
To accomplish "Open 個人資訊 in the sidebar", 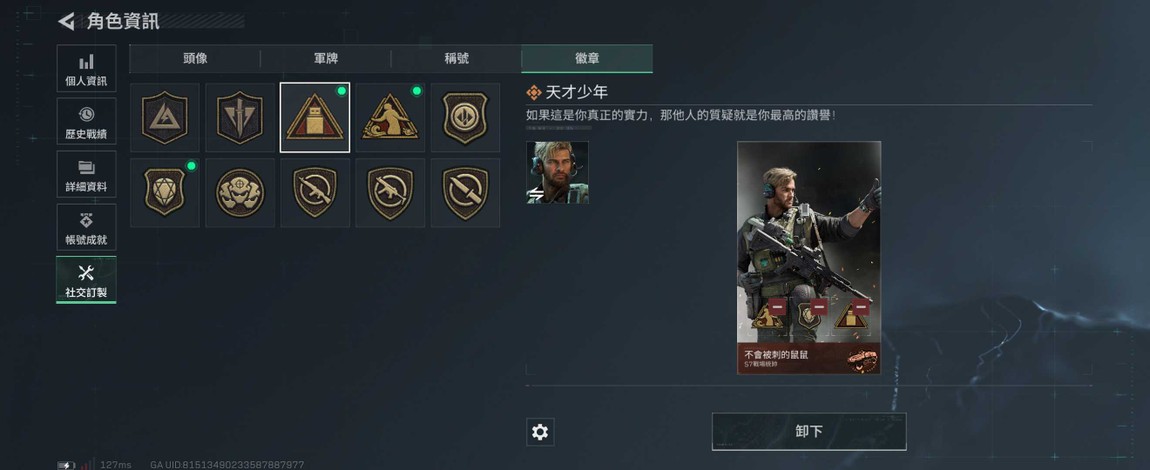I will pyautogui.click(x=86, y=68).
